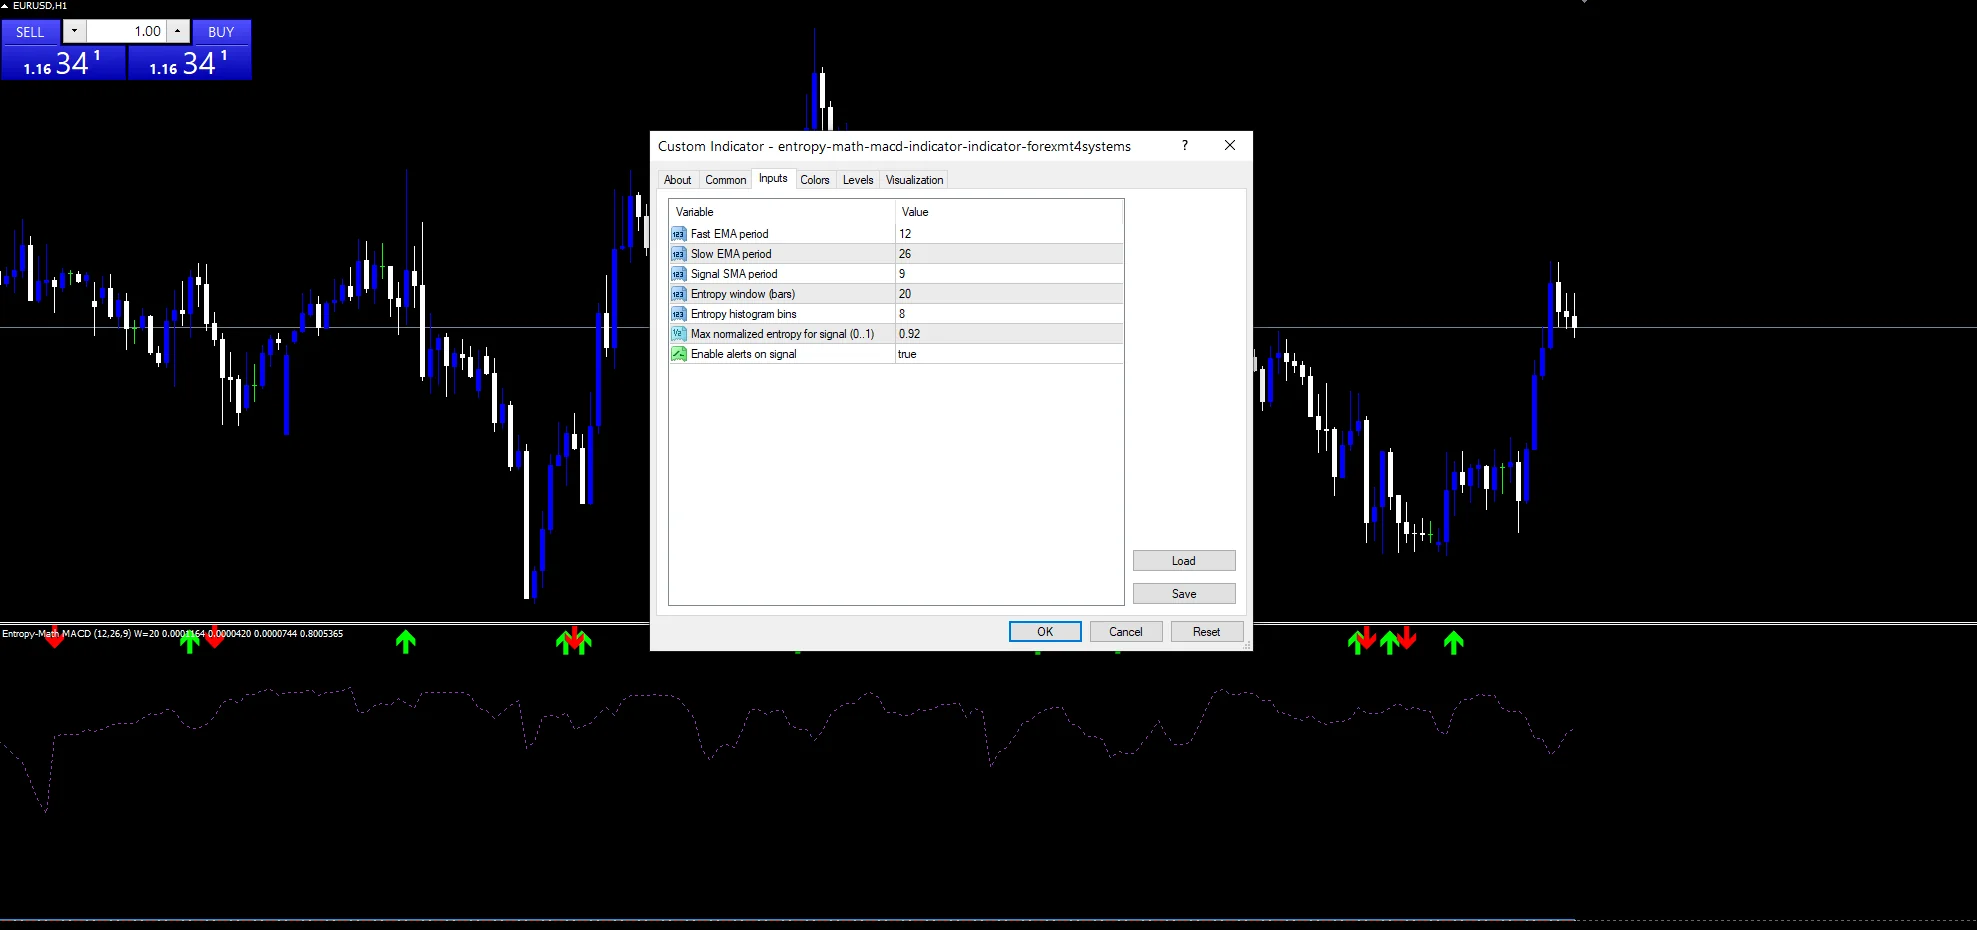This screenshot has width=1977, height=930.
Task: Increase lot volume with the up arrow
Action: pos(178,31)
